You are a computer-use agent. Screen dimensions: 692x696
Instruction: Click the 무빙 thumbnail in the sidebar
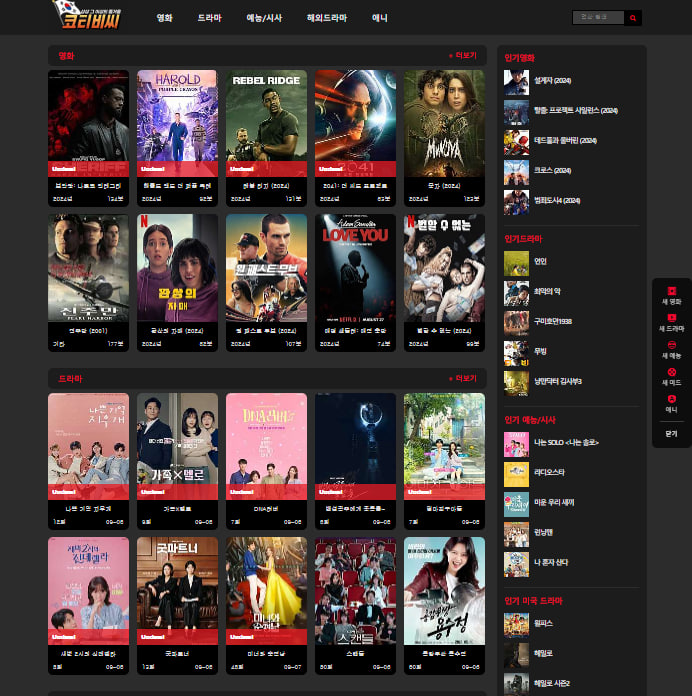516,353
